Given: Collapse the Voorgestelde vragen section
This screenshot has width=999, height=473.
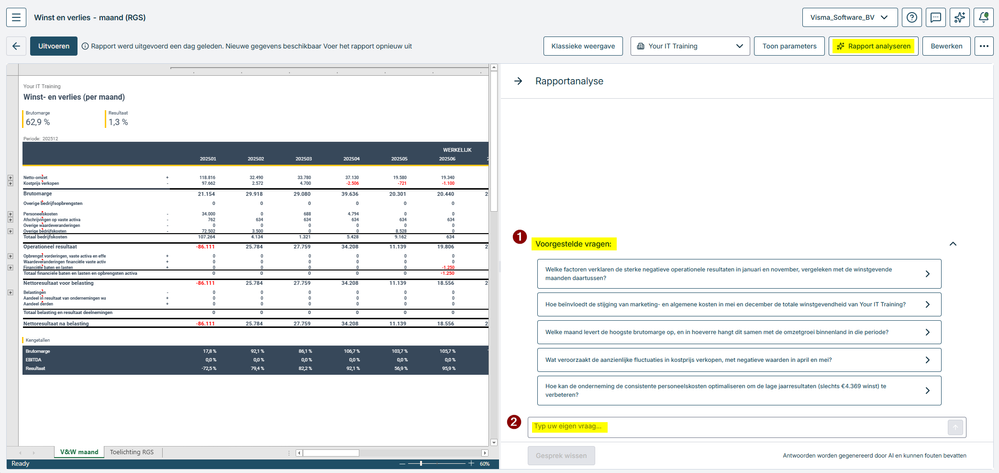Looking at the screenshot, I should [953, 243].
